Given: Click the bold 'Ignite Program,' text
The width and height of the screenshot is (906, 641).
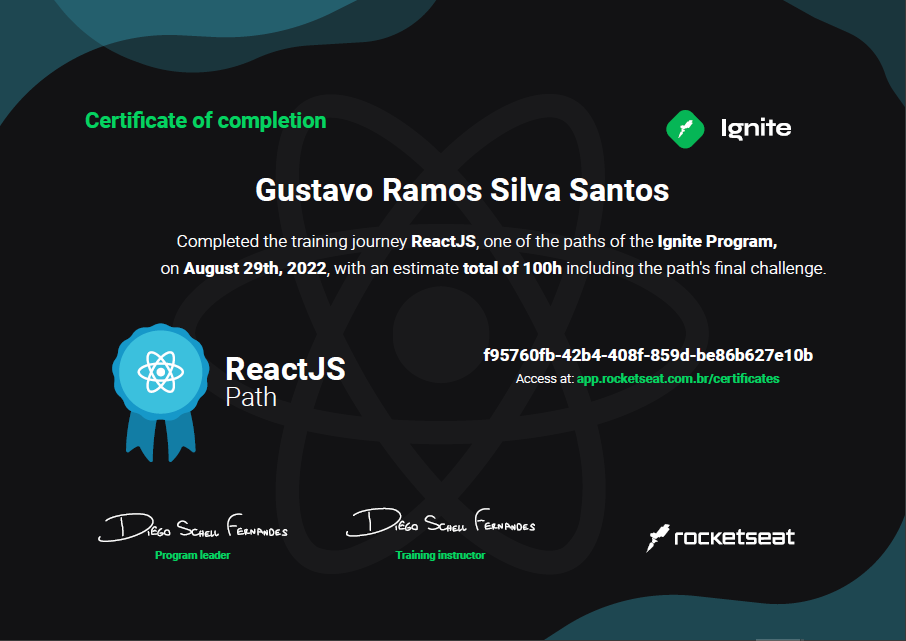Looking at the screenshot, I should tap(717, 242).
